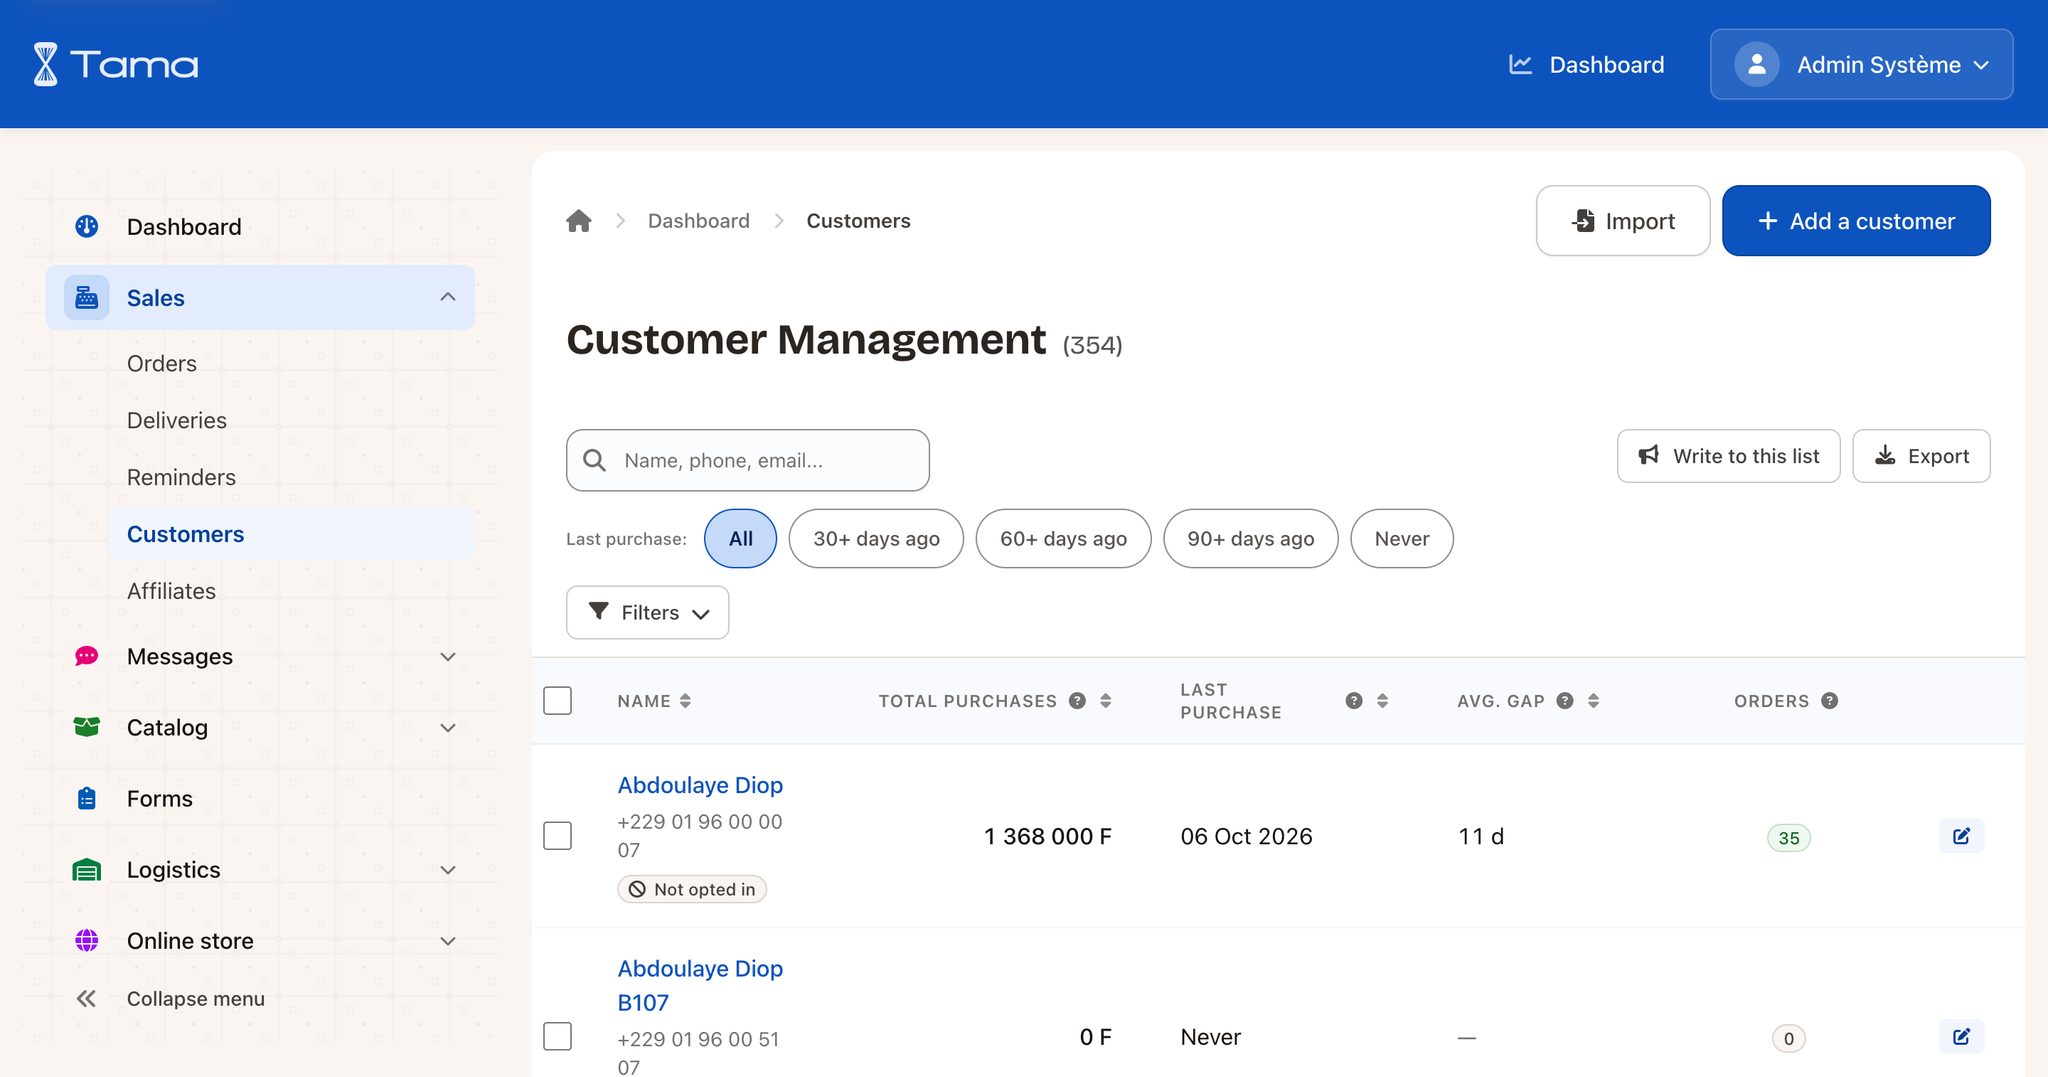Edit the Abdoulaye Diop B107 customer
2048x1077 pixels.
click(1961, 1036)
